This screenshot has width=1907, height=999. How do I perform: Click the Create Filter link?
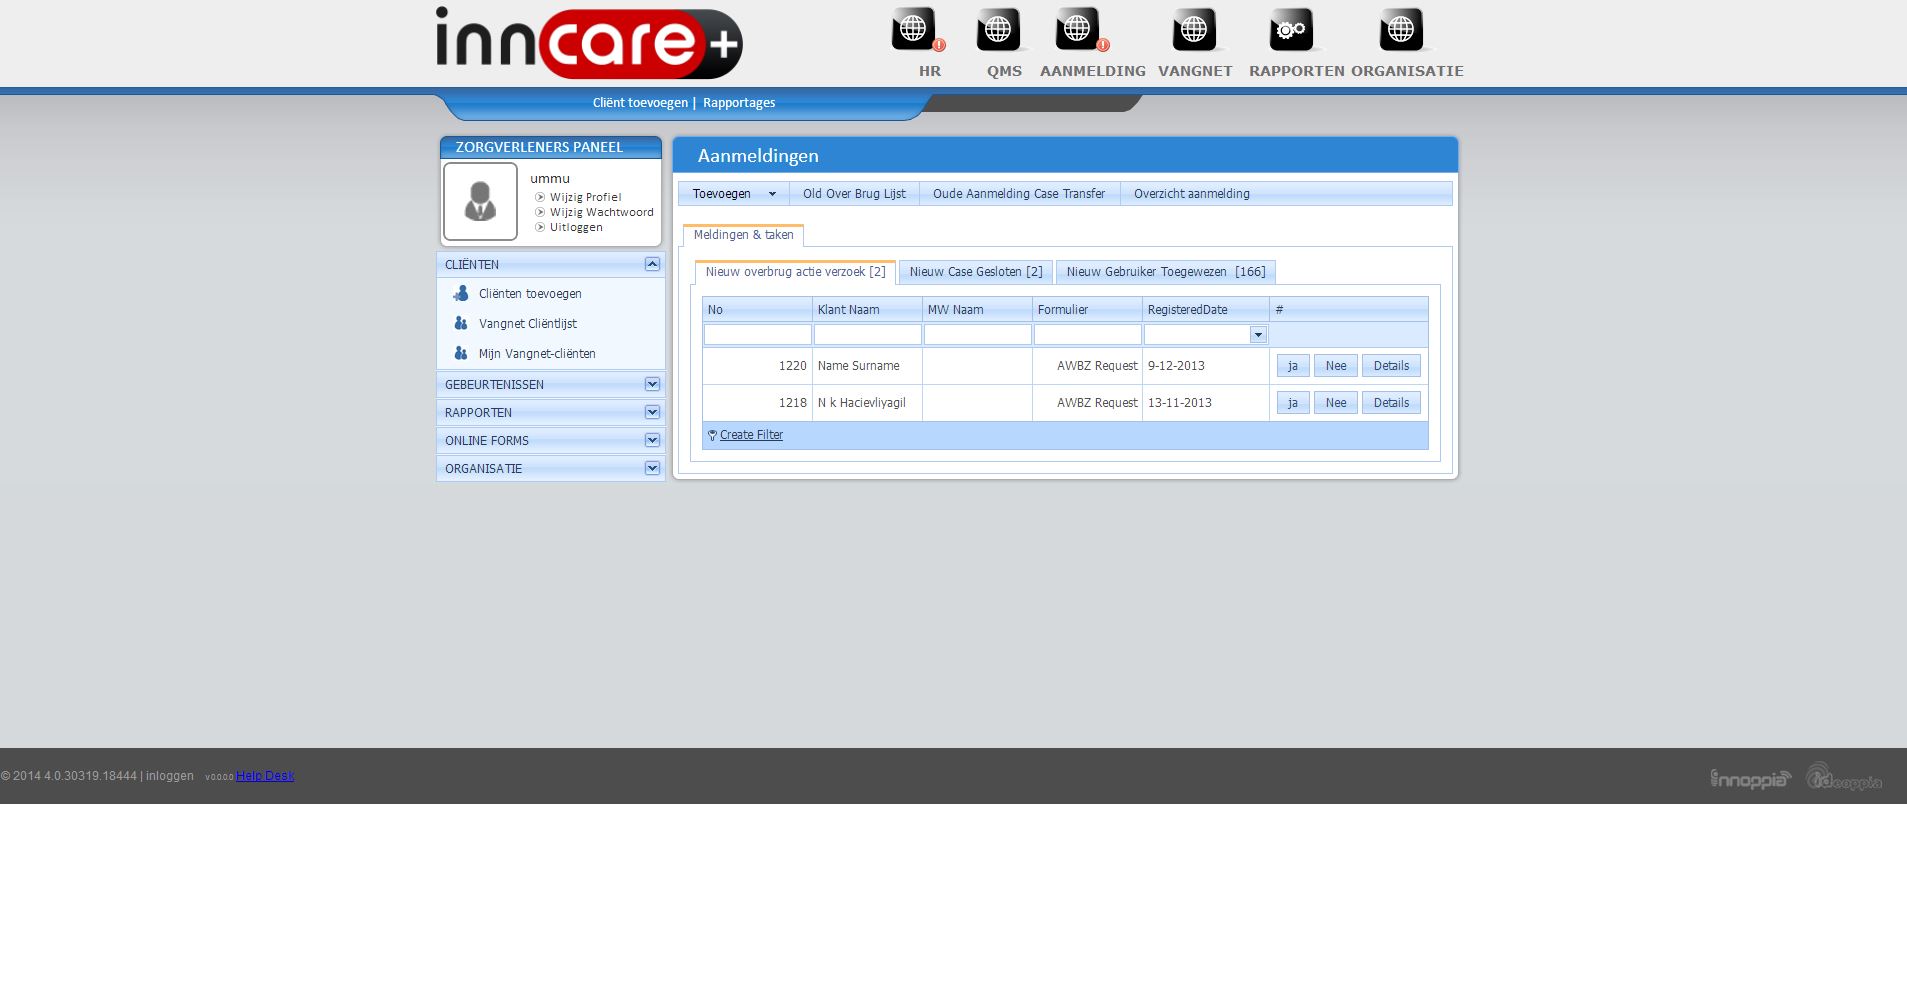tap(751, 435)
